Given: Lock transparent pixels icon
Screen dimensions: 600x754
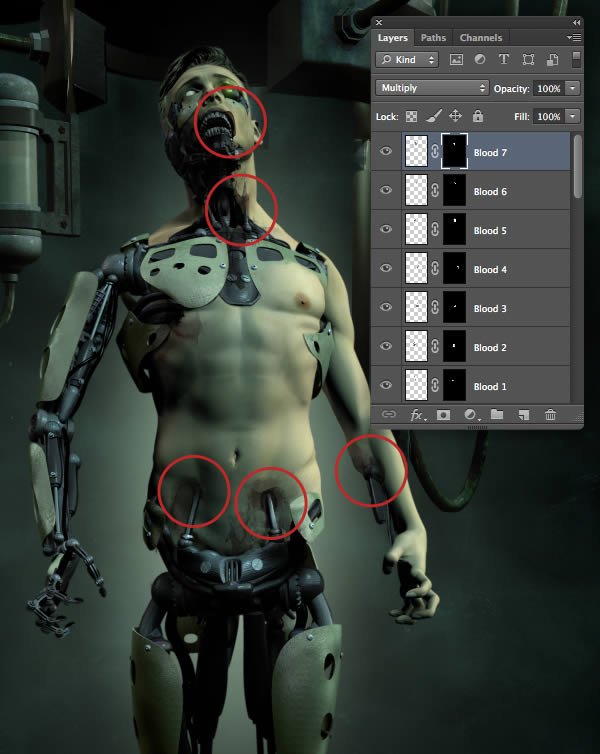Looking at the screenshot, I should pyautogui.click(x=411, y=116).
